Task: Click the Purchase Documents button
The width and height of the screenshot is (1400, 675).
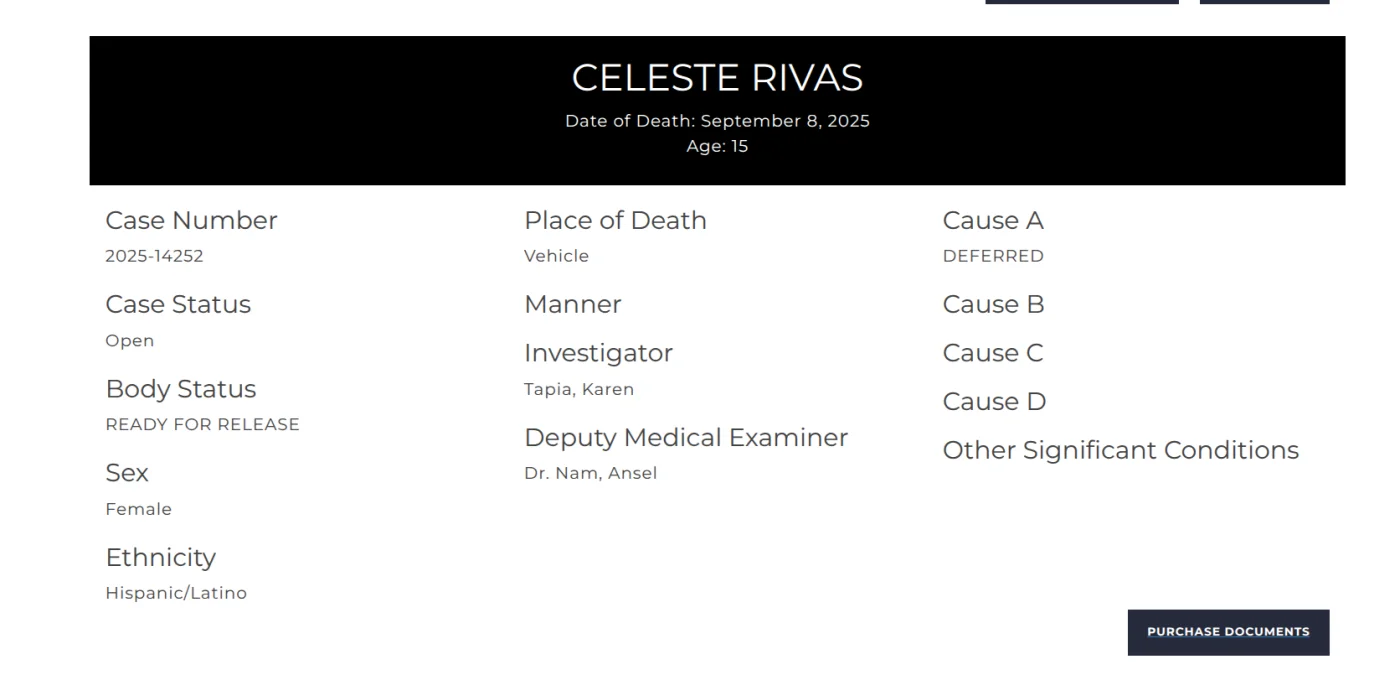Action: pyautogui.click(x=1228, y=632)
